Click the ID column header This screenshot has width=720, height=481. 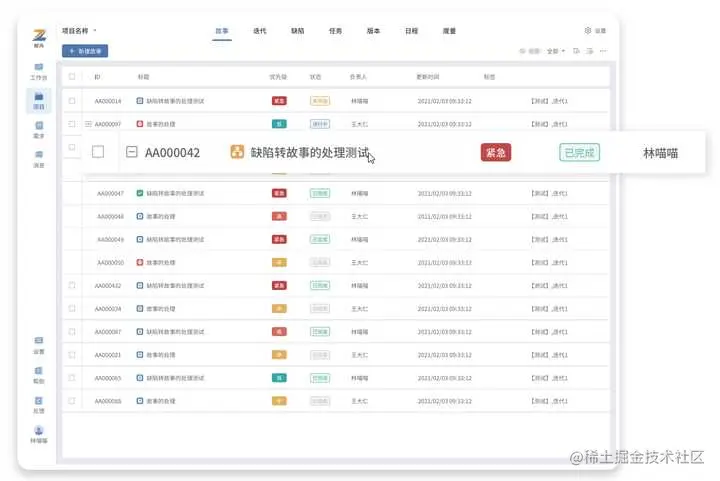click(97, 77)
